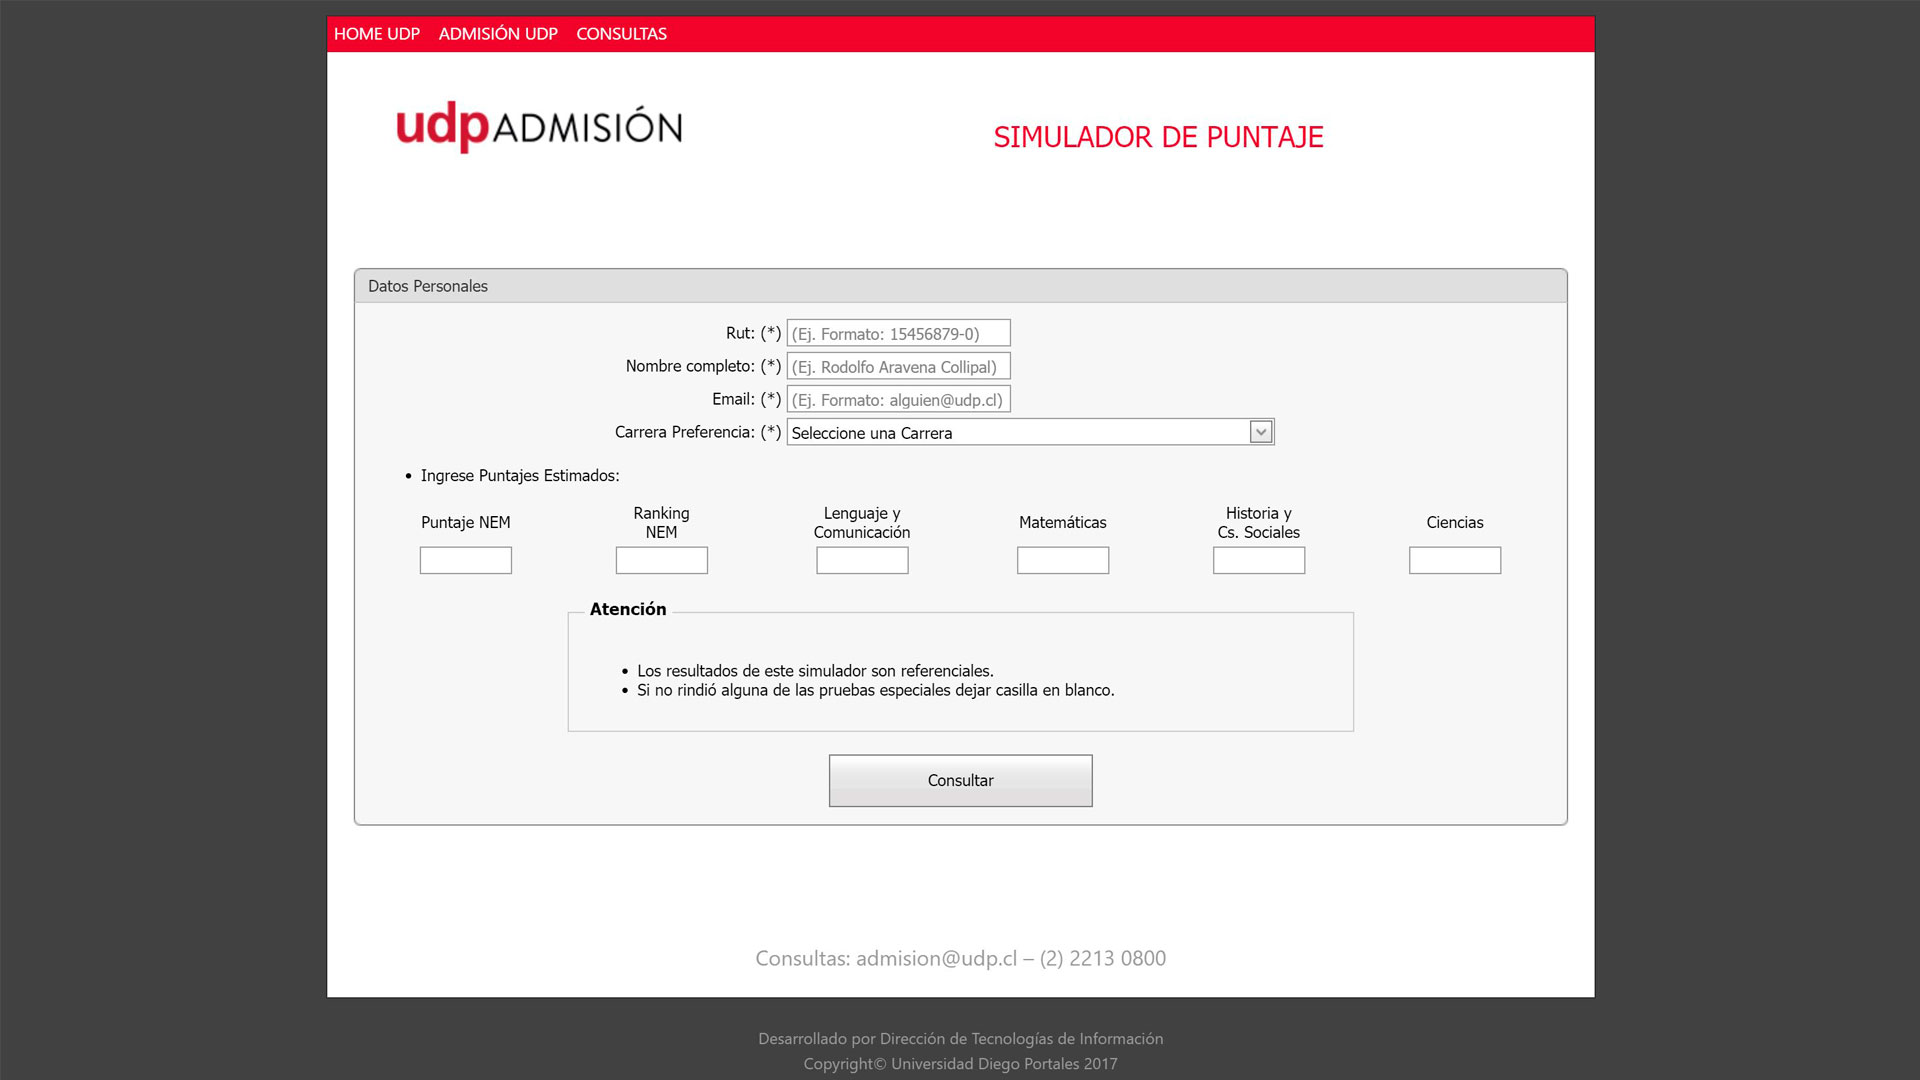
Task: Select the Lenguaje y Comunicación score field
Action: click(862, 560)
